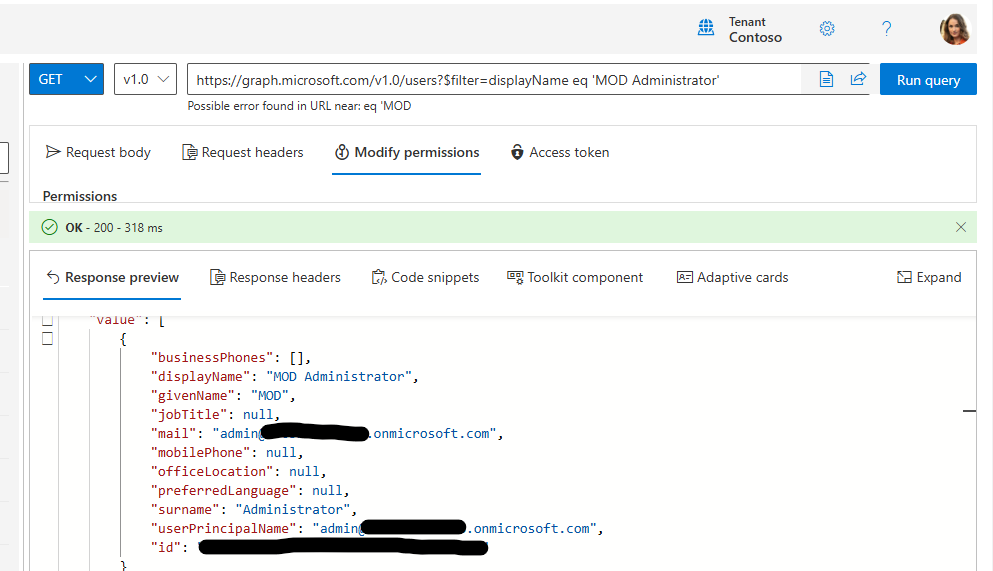
Task: Open the Adaptive cards tab
Action: 732,278
